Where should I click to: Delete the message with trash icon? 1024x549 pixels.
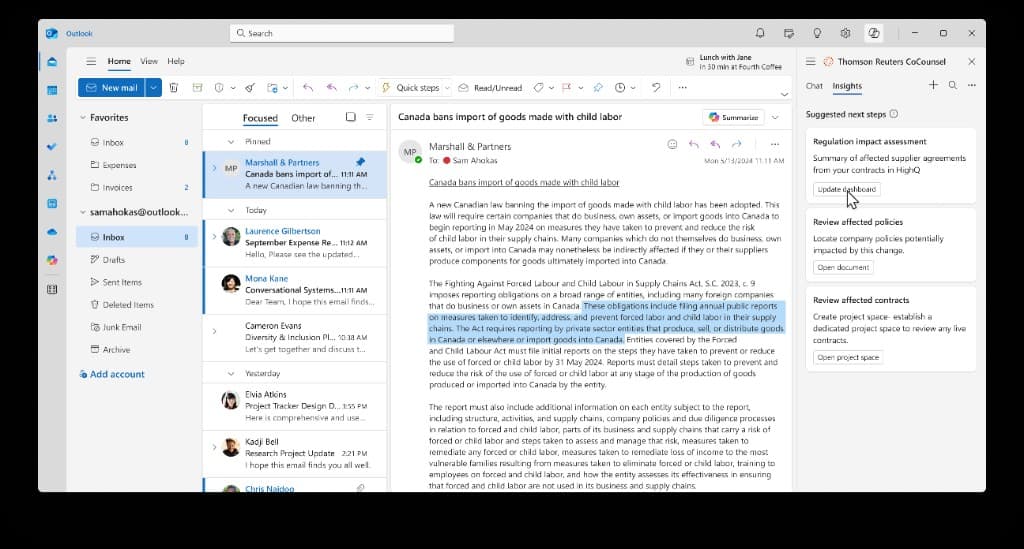coord(174,87)
